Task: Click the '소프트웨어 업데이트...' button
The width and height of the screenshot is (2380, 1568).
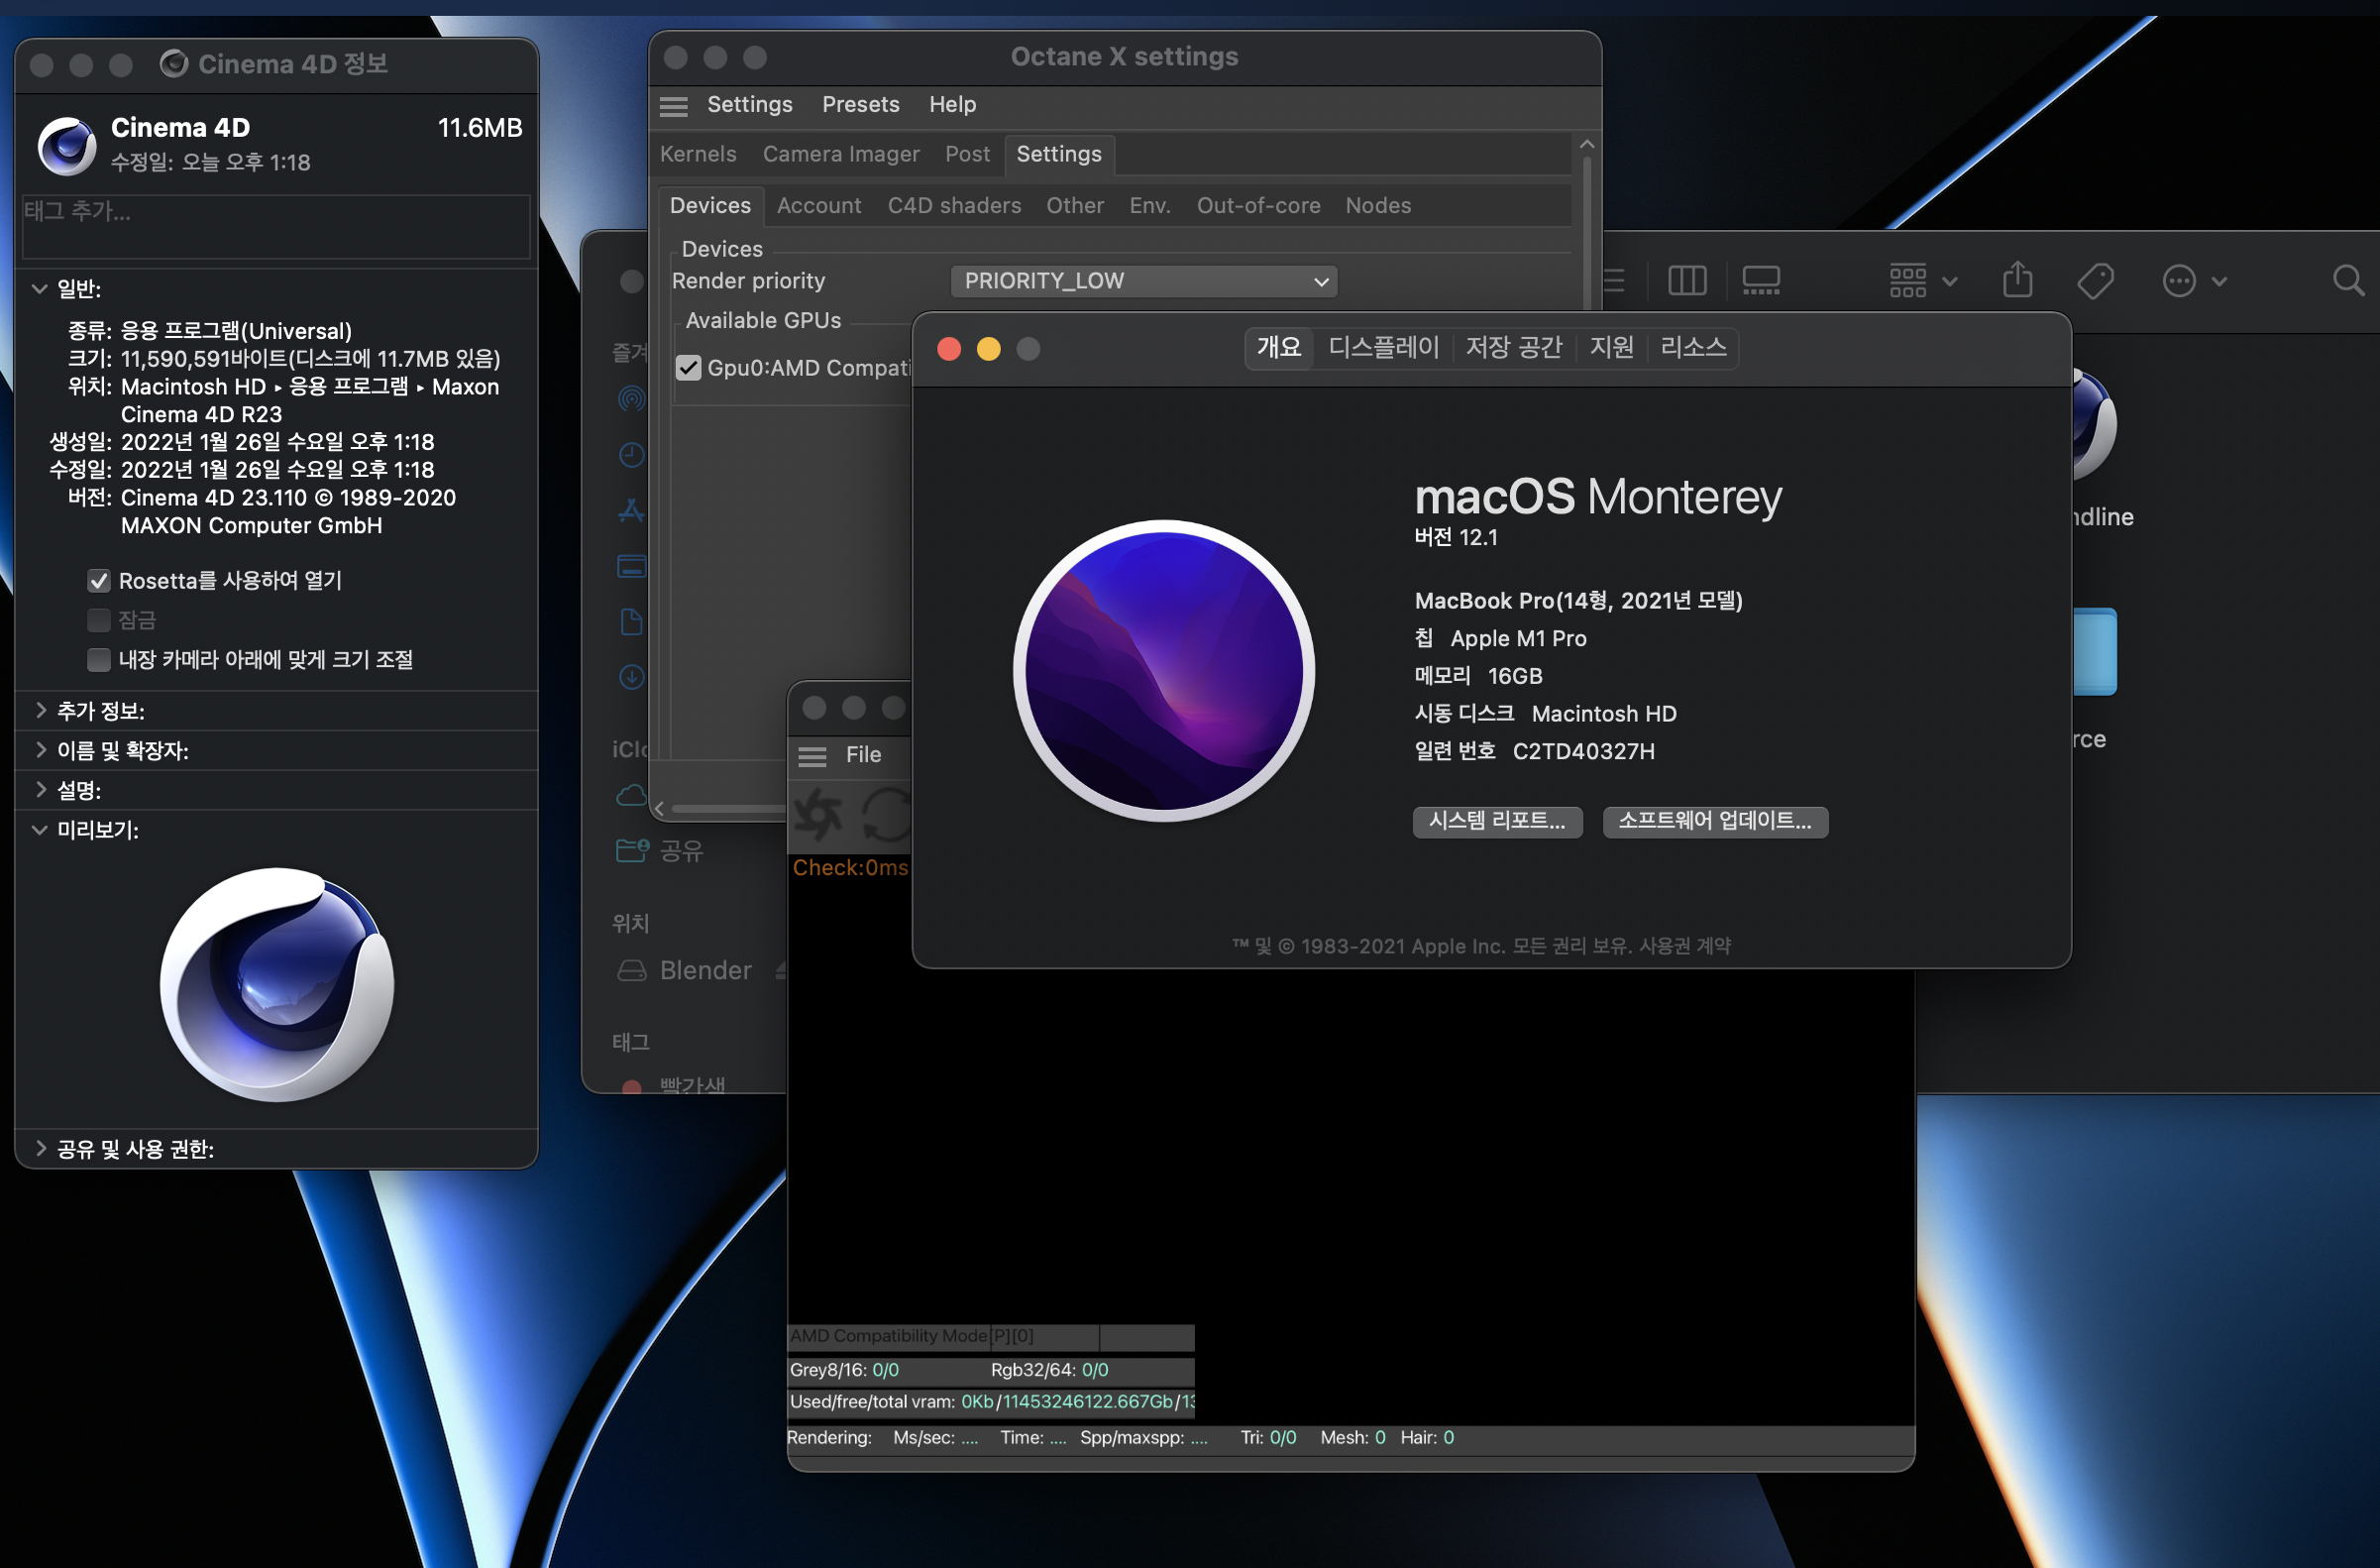Action: [x=1714, y=822]
